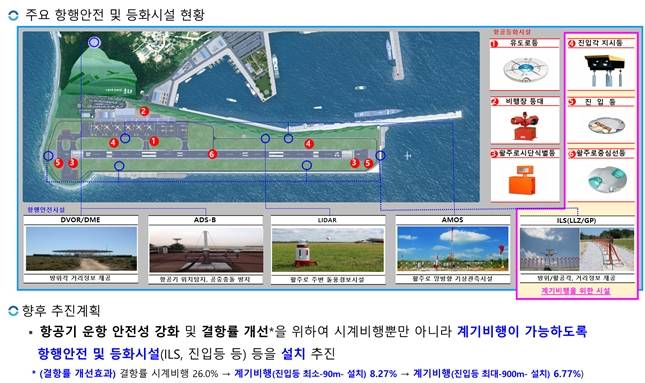Click the 활주로 양방향 기상관측시설 caption
This screenshot has width=645, height=383.
(452, 279)
